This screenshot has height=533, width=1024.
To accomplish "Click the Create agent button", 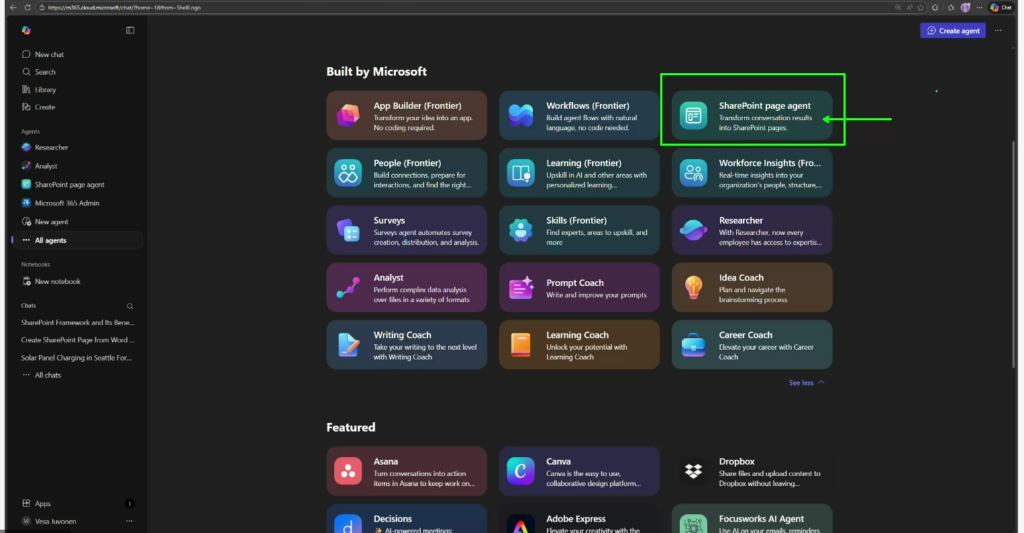I will (952, 31).
